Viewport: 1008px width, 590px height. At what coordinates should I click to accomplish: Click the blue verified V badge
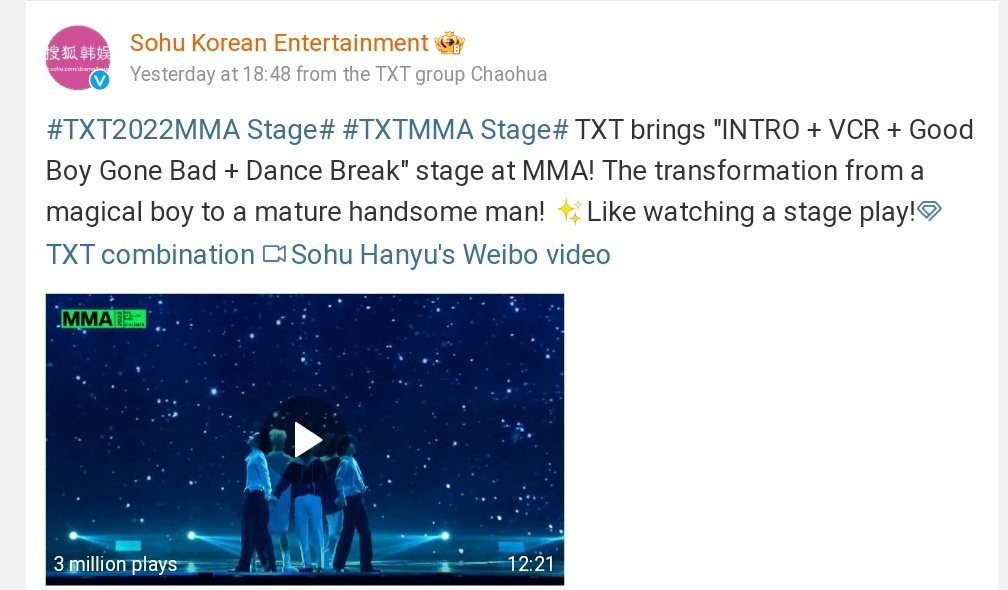pyautogui.click(x=99, y=80)
